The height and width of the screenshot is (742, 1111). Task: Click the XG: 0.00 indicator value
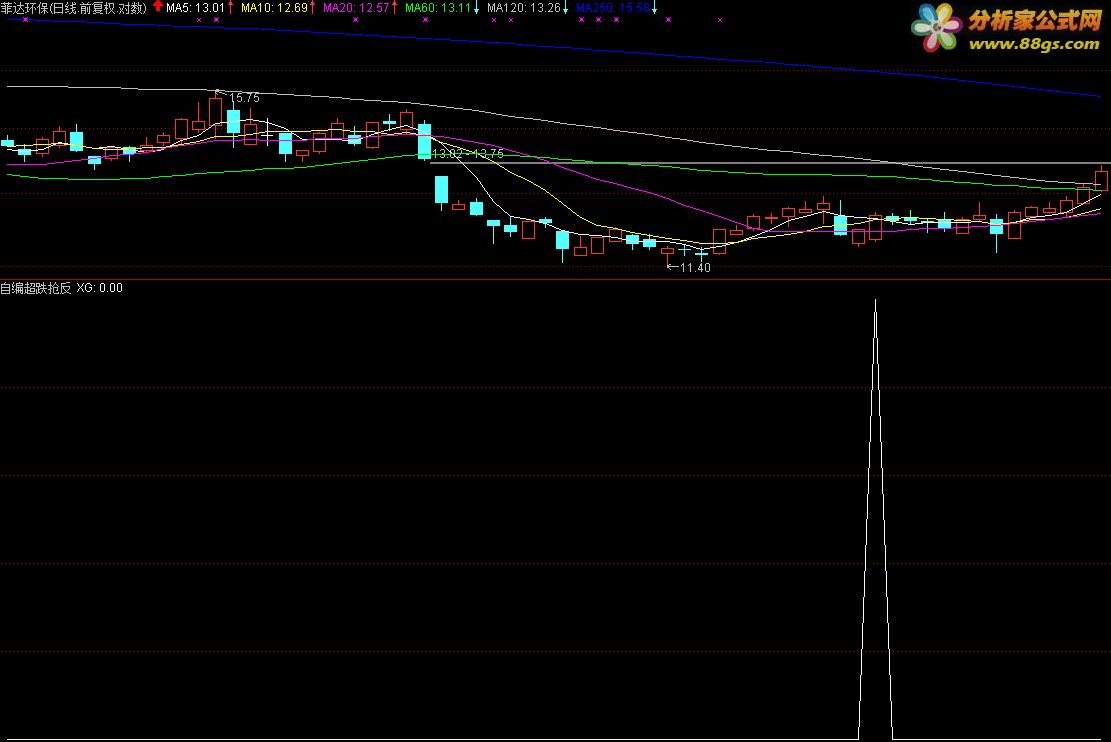99,288
